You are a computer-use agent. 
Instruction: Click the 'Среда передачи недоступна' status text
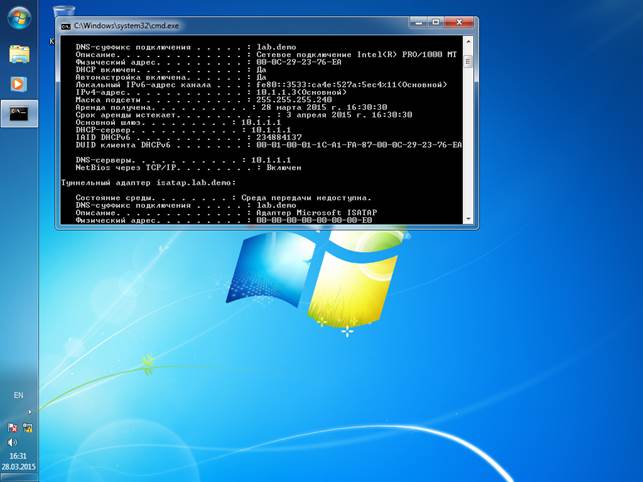tap(306, 198)
